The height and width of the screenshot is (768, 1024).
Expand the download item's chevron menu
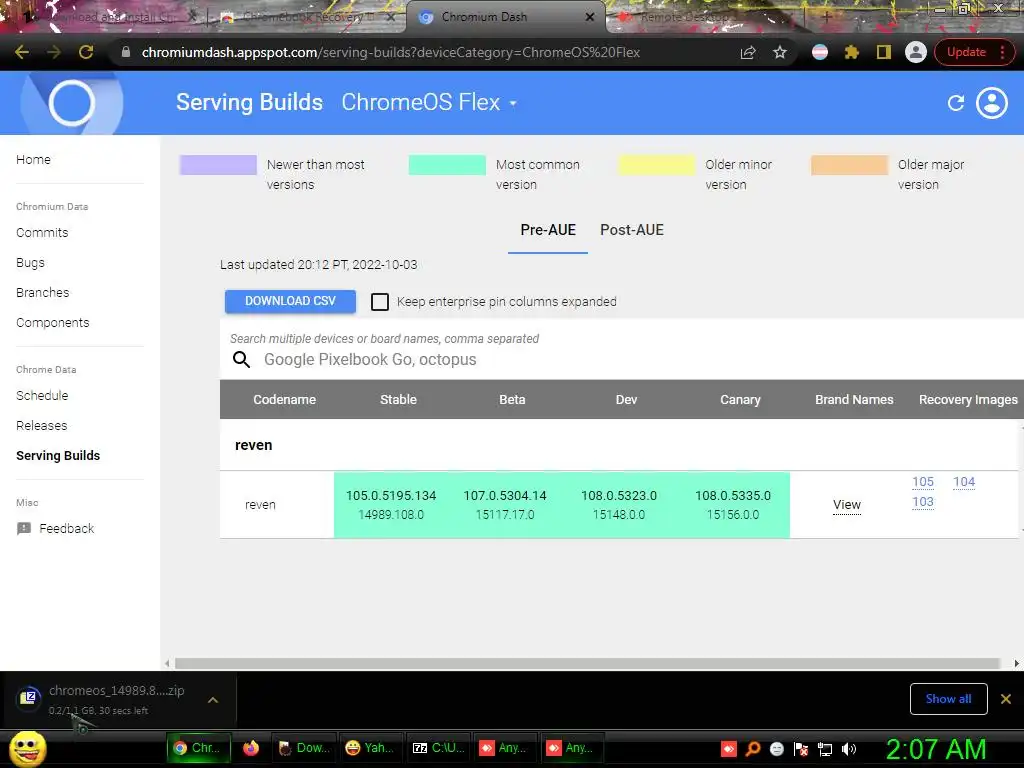[x=213, y=699]
